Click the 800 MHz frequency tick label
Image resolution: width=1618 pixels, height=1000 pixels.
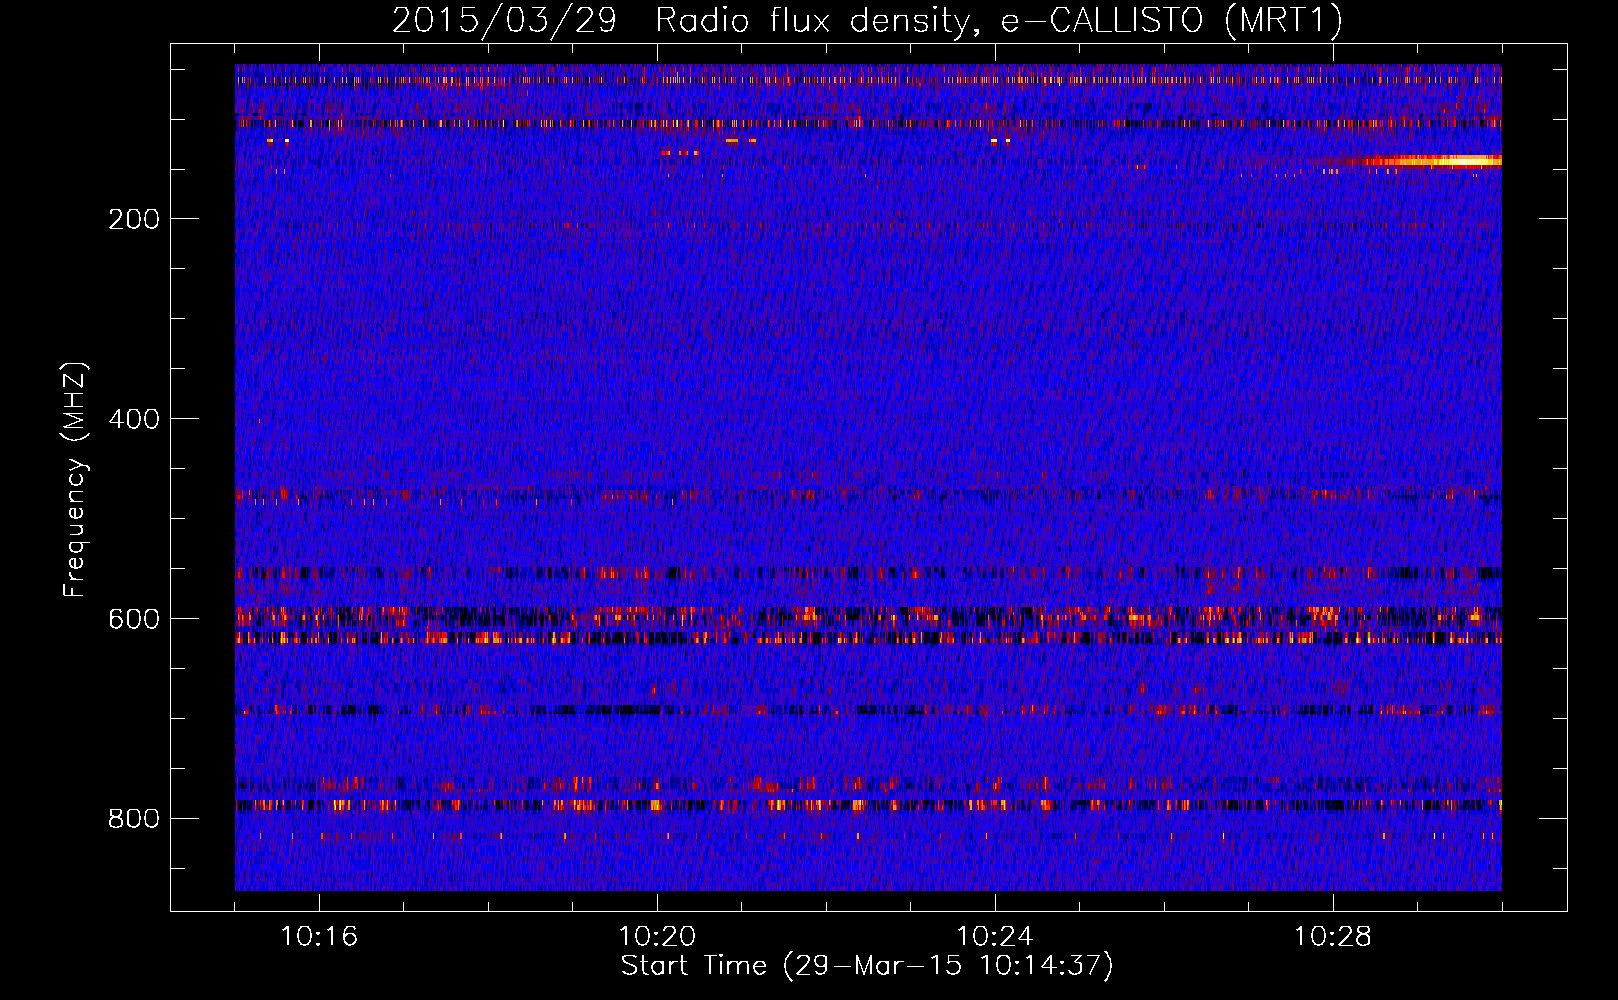(x=134, y=819)
